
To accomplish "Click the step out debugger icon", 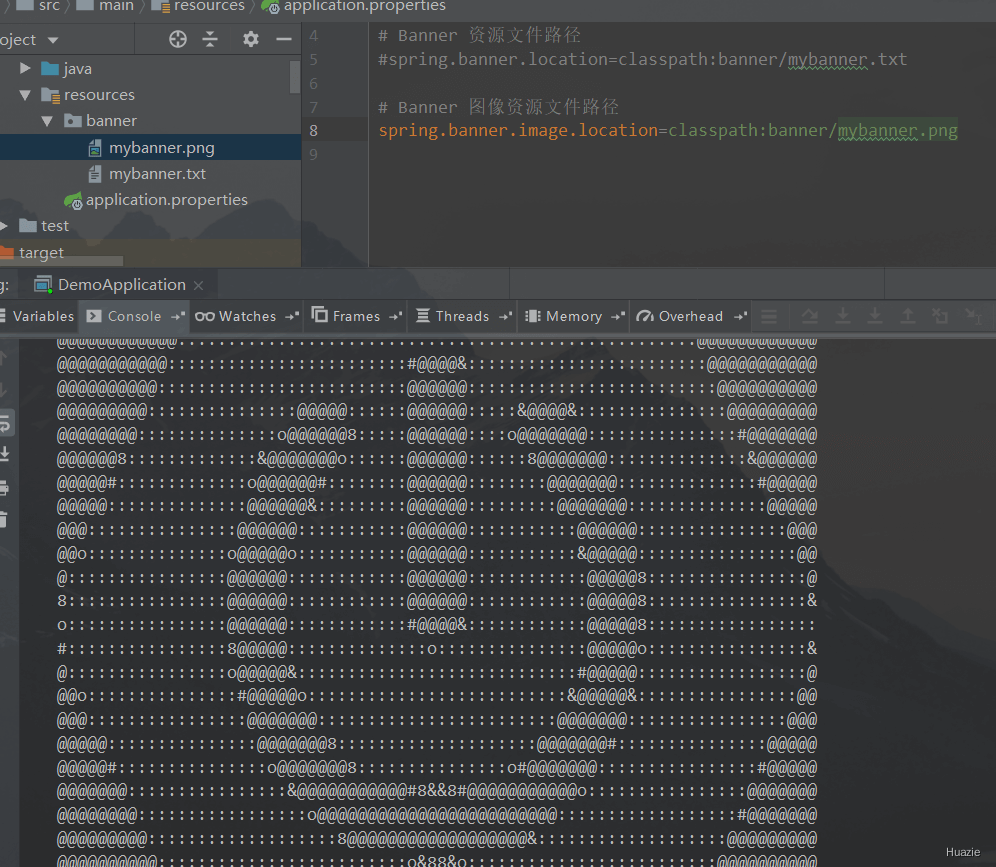I will click(x=908, y=316).
